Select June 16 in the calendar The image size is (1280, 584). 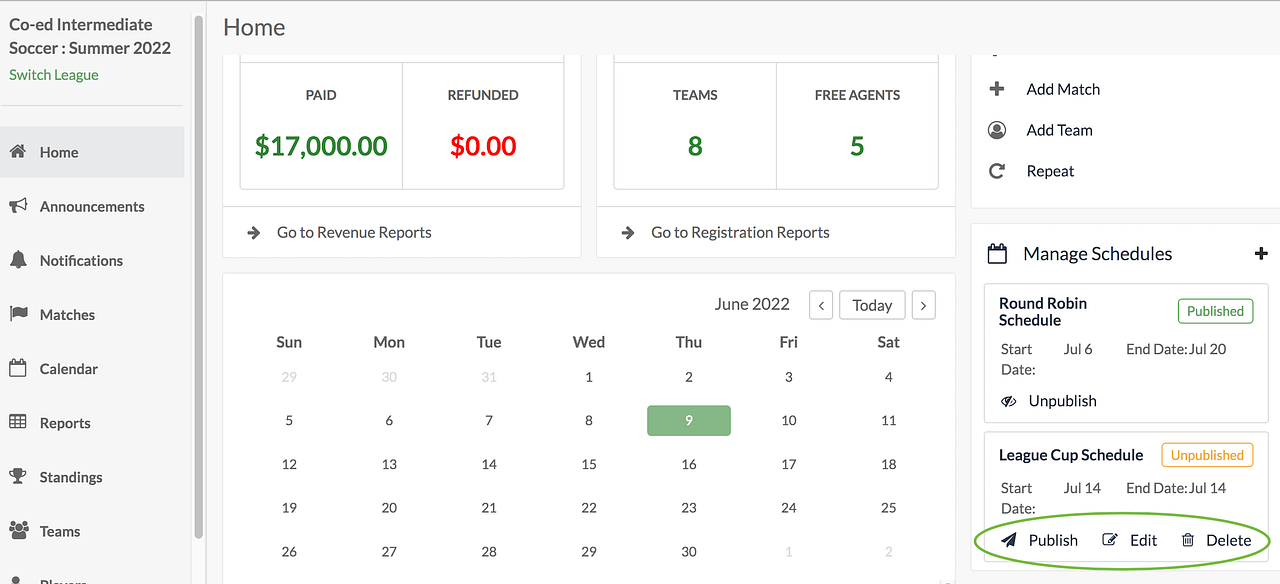[689, 464]
